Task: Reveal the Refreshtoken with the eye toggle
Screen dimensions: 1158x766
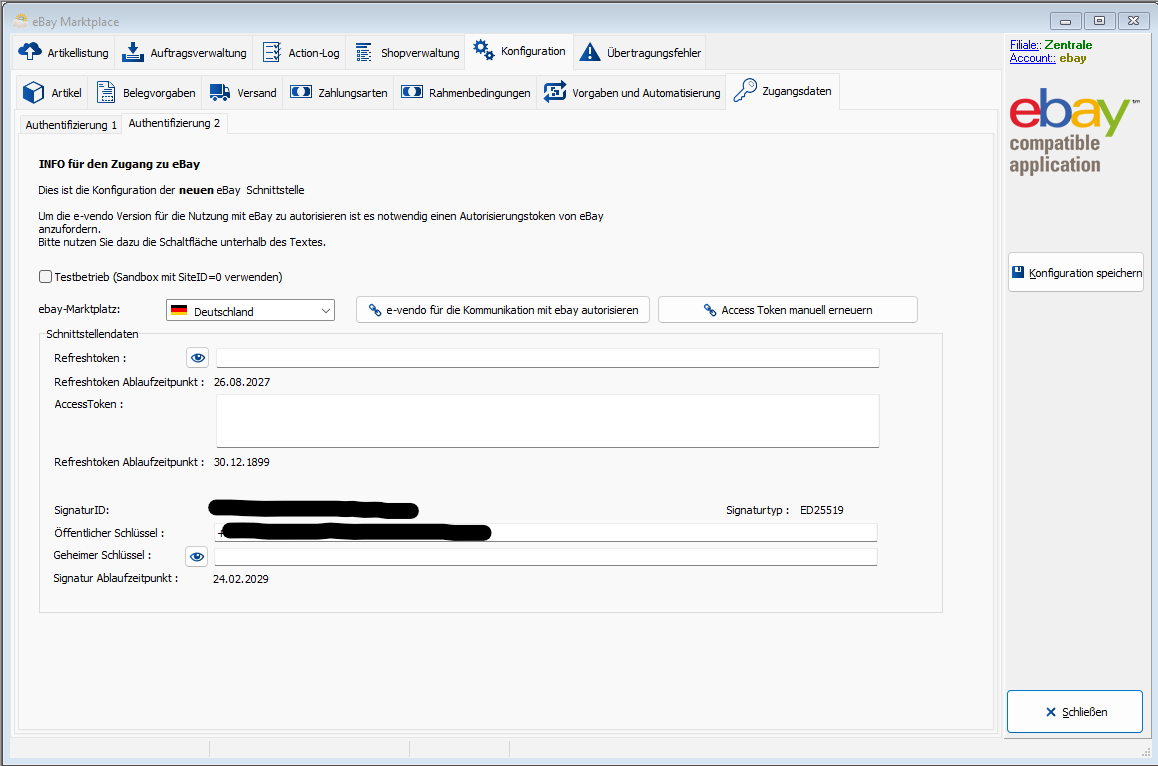Action: coord(197,358)
